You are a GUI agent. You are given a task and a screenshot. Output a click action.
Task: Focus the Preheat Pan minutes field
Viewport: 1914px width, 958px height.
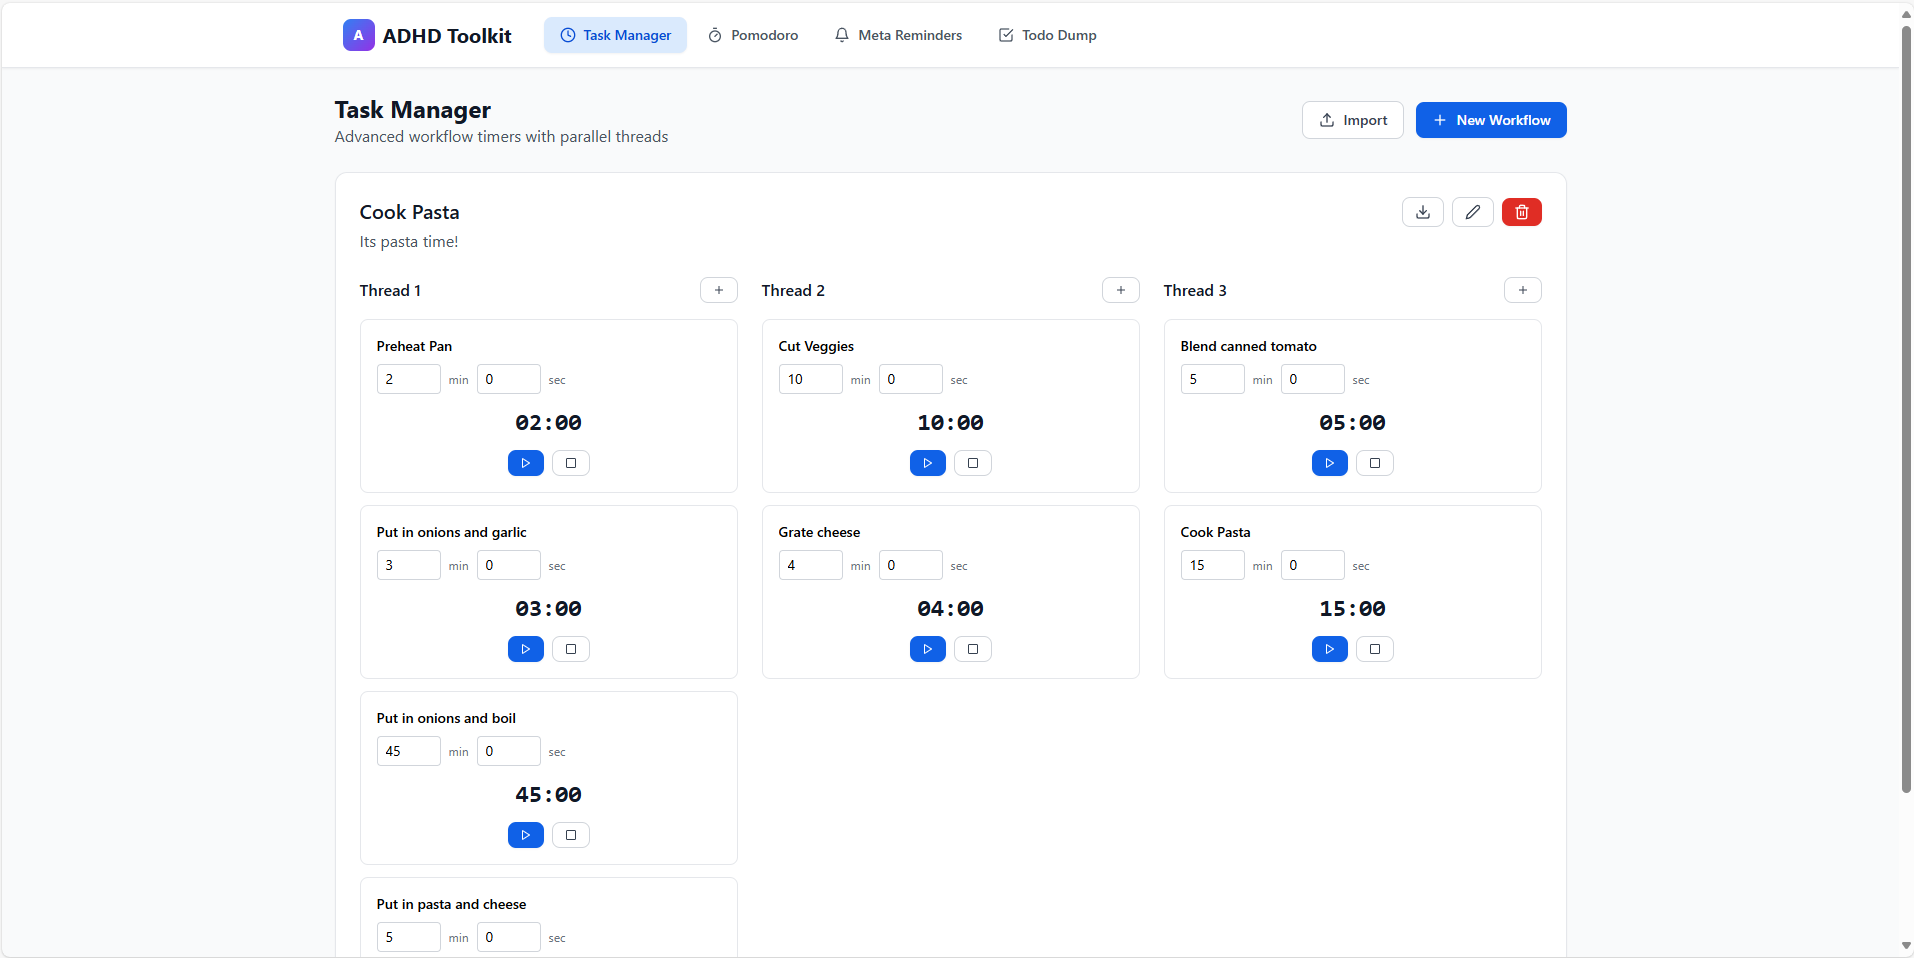pyautogui.click(x=409, y=379)
